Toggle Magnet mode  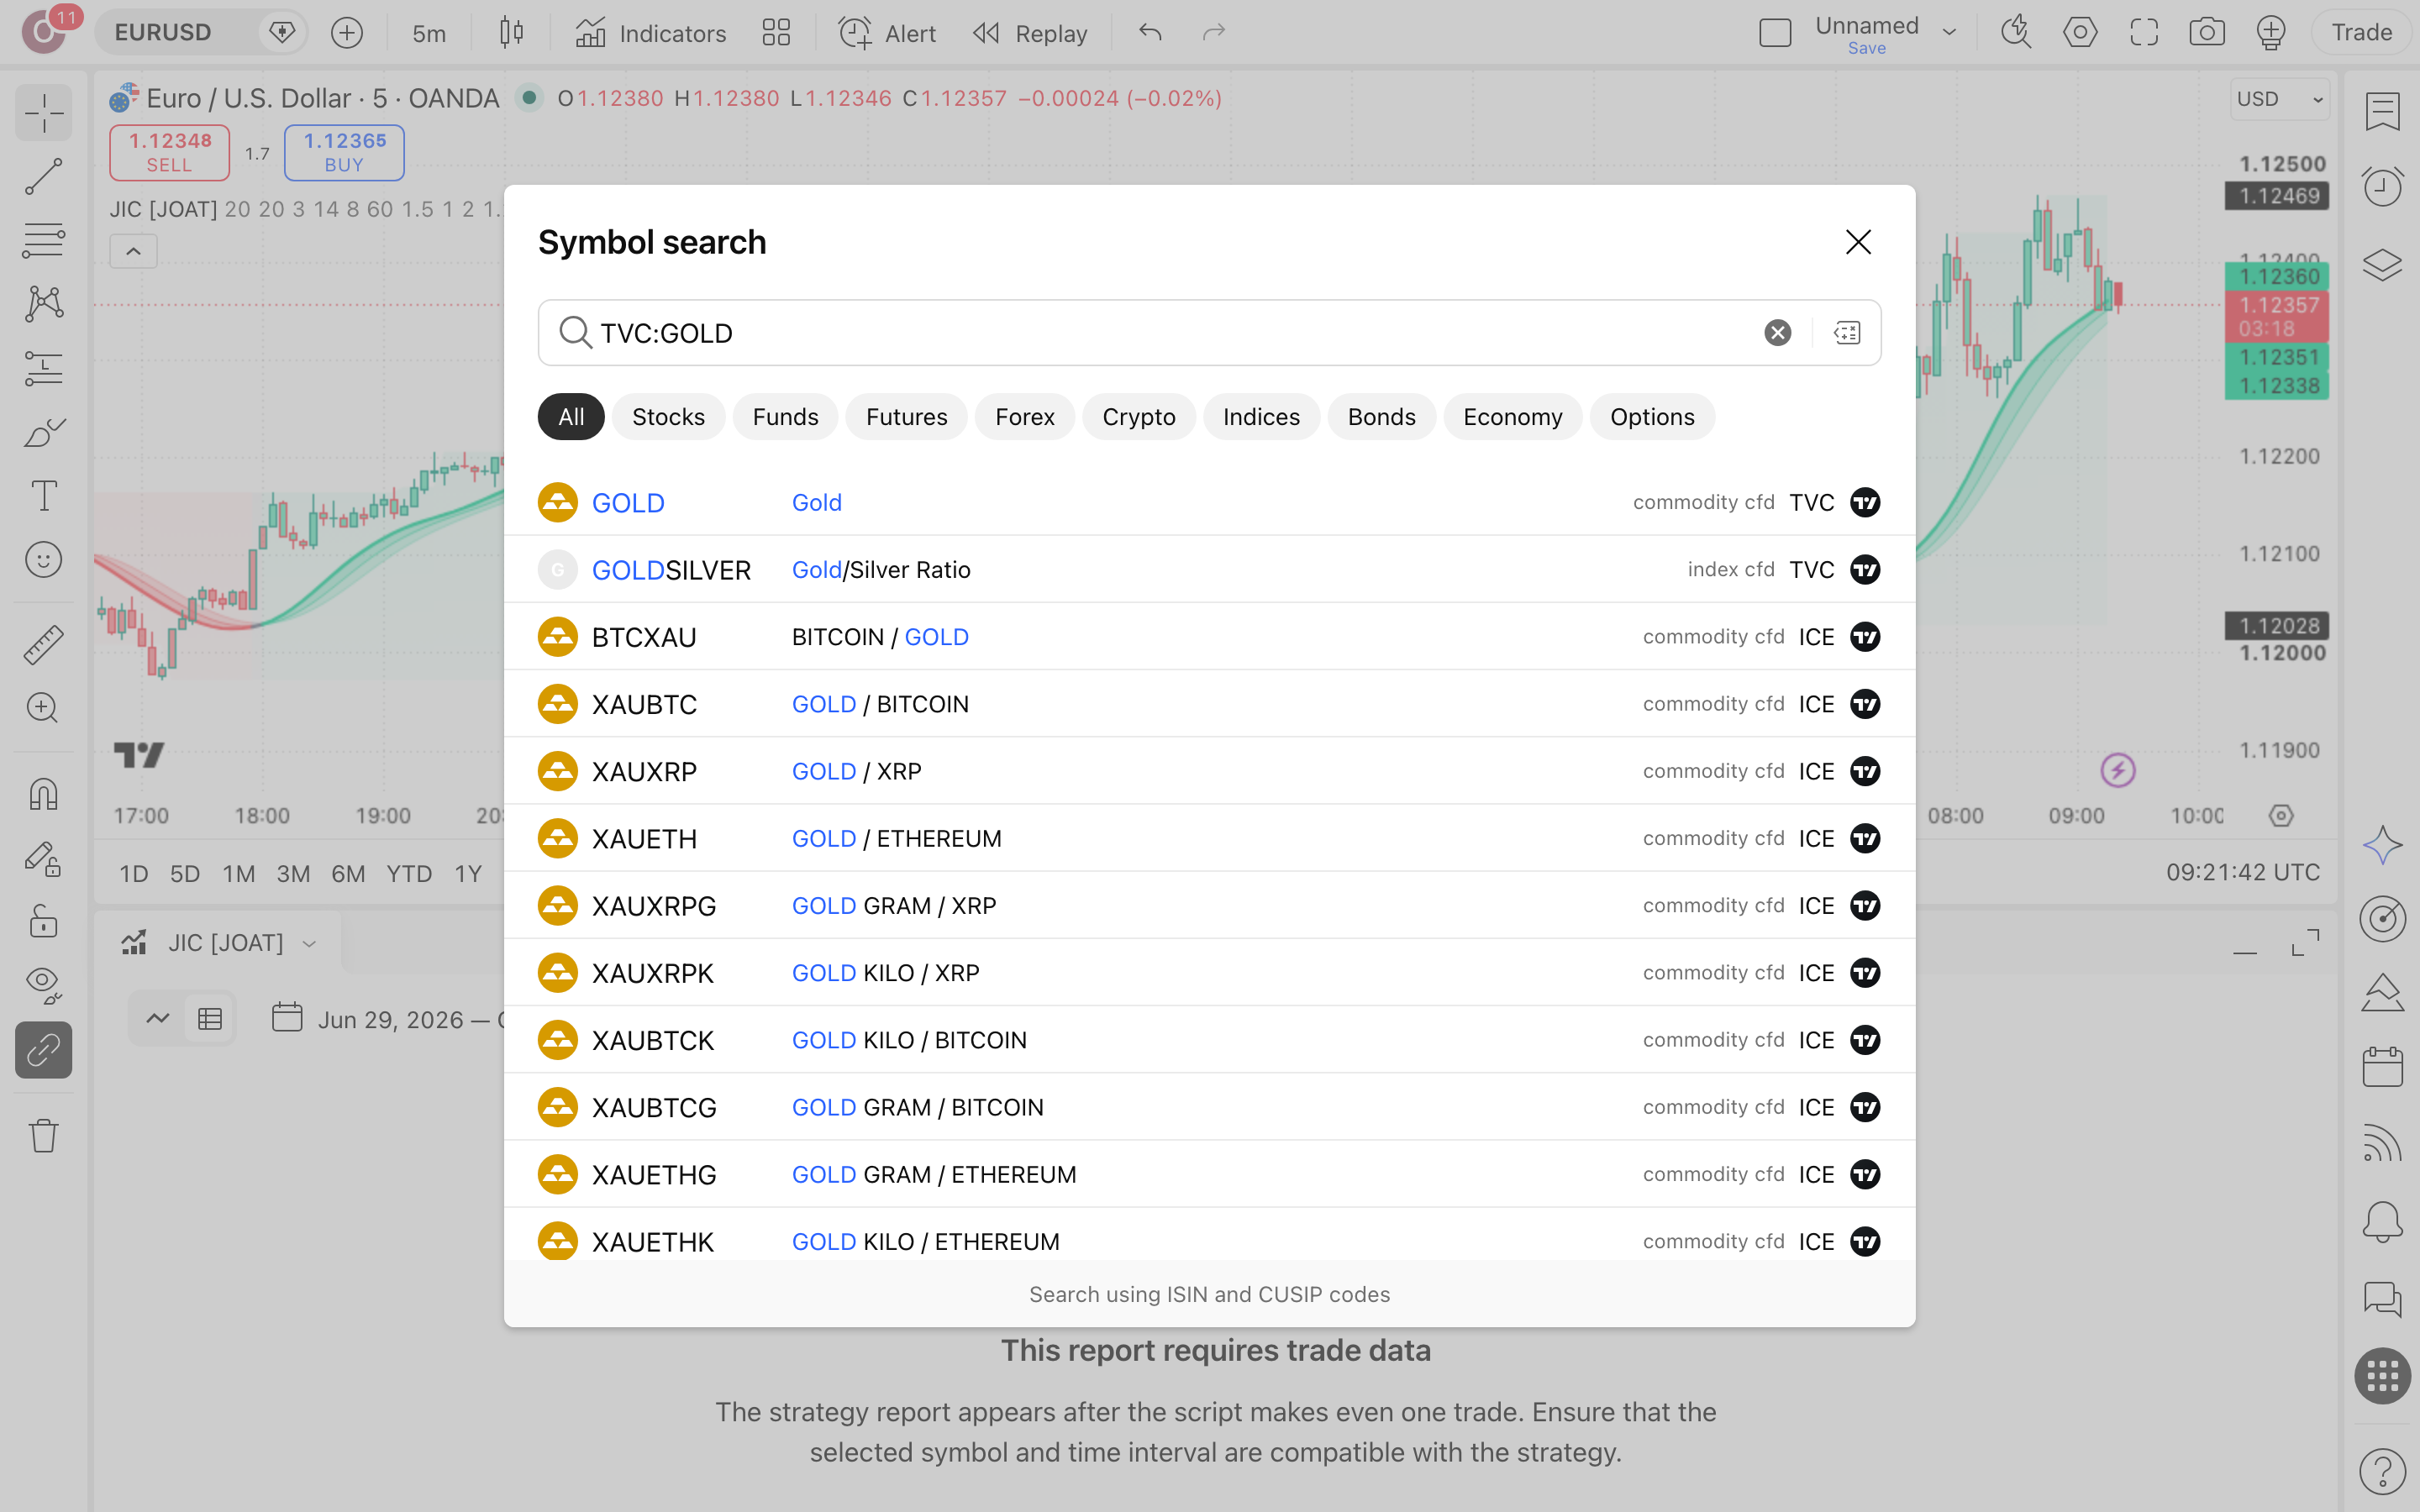[x=43, y=794]
